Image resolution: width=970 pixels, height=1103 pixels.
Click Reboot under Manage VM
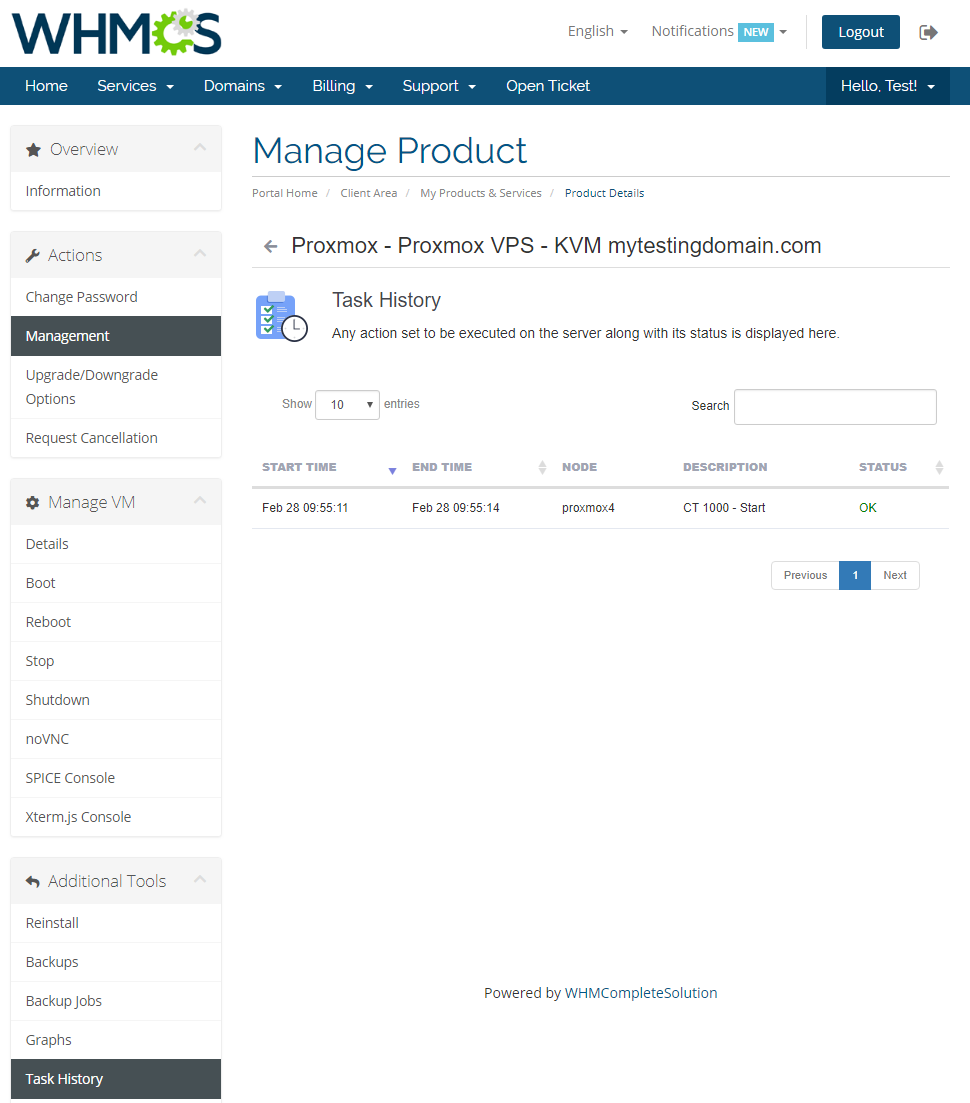pyautogui.click(x=116, y=623)
